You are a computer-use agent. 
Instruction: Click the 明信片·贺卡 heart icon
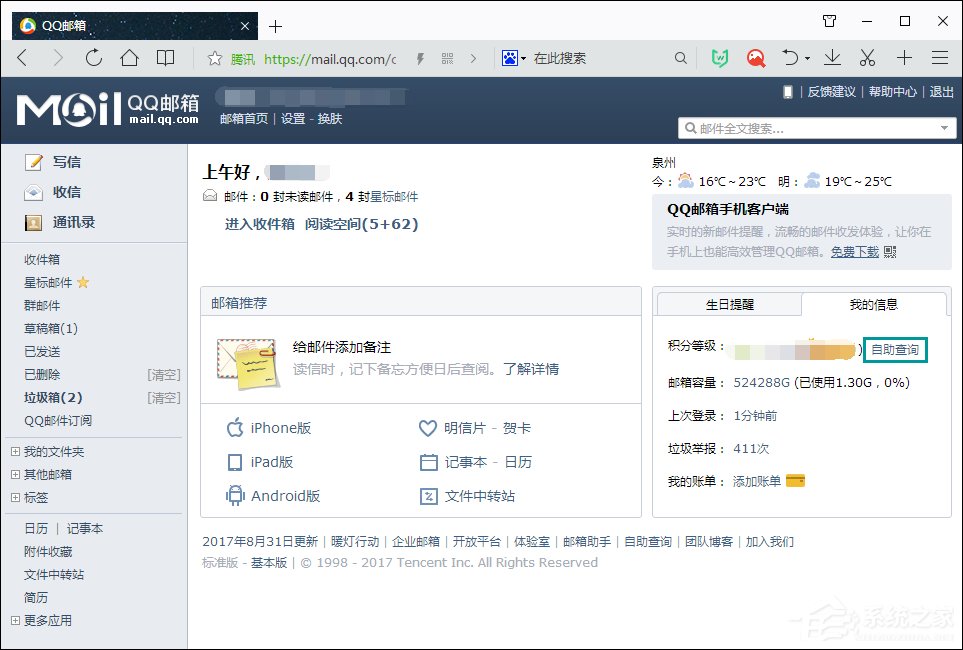(426, 427)
